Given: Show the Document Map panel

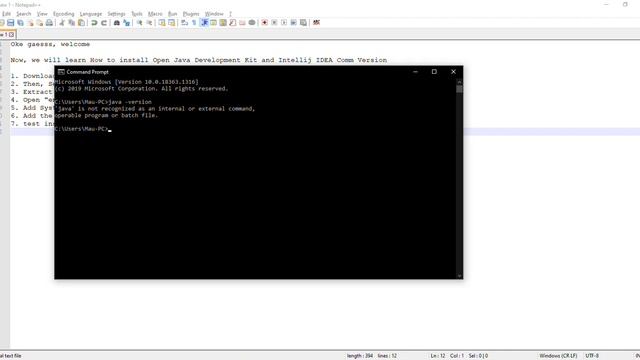Looking at the screenshot, I should point(223,23).
